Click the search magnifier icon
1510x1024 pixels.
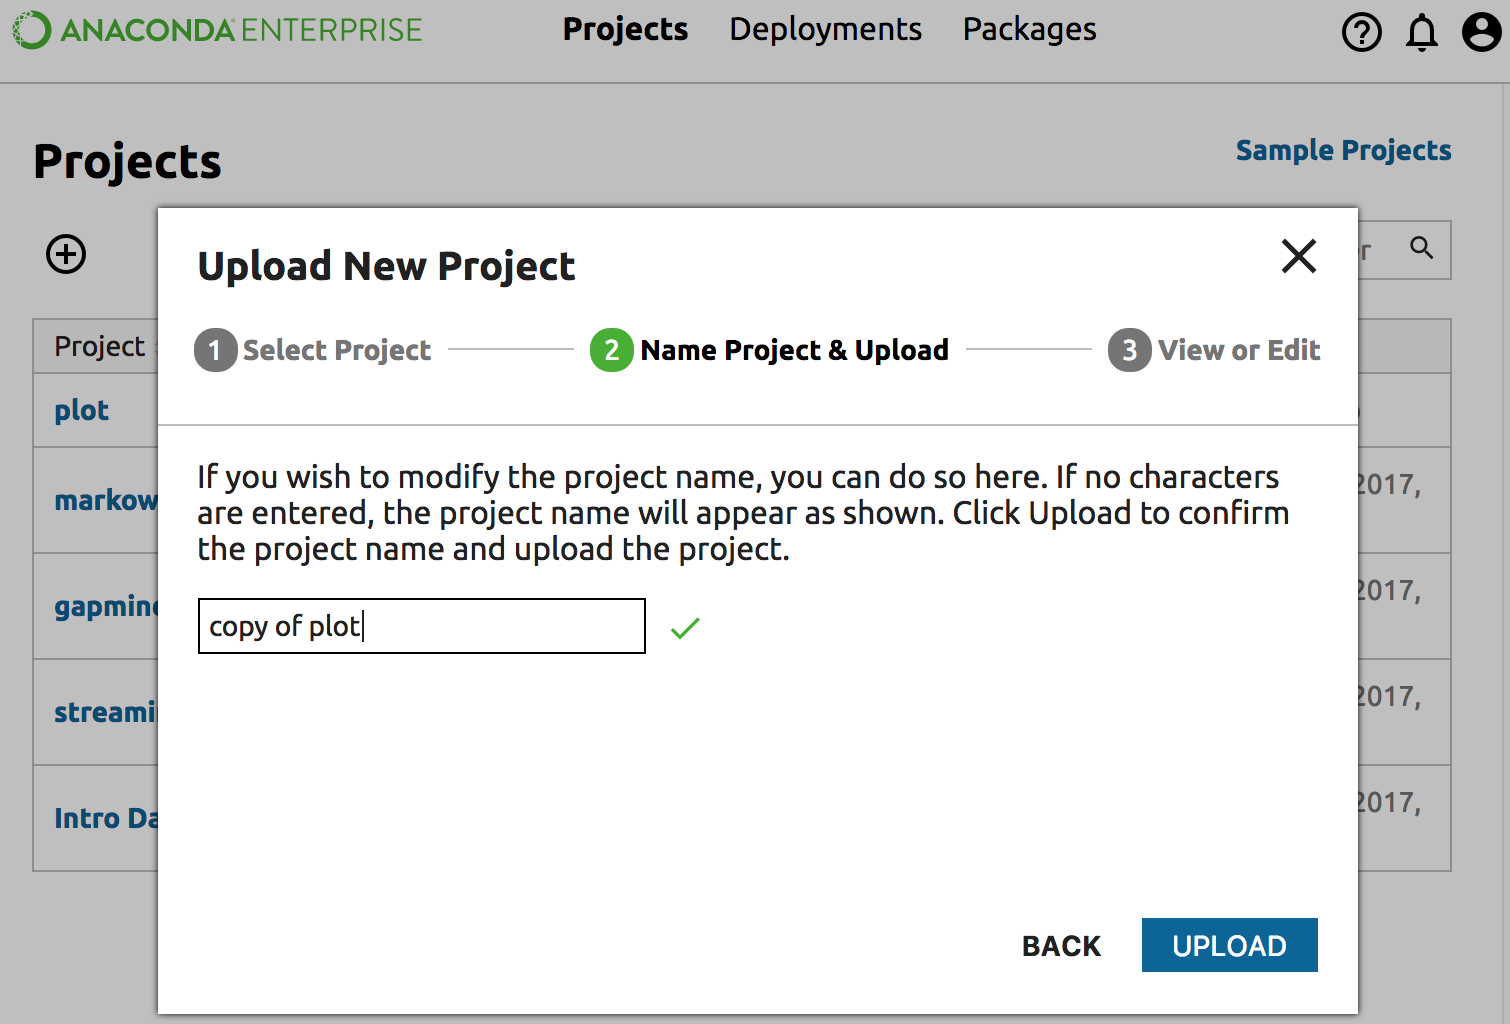click(x=1421, y=248)
